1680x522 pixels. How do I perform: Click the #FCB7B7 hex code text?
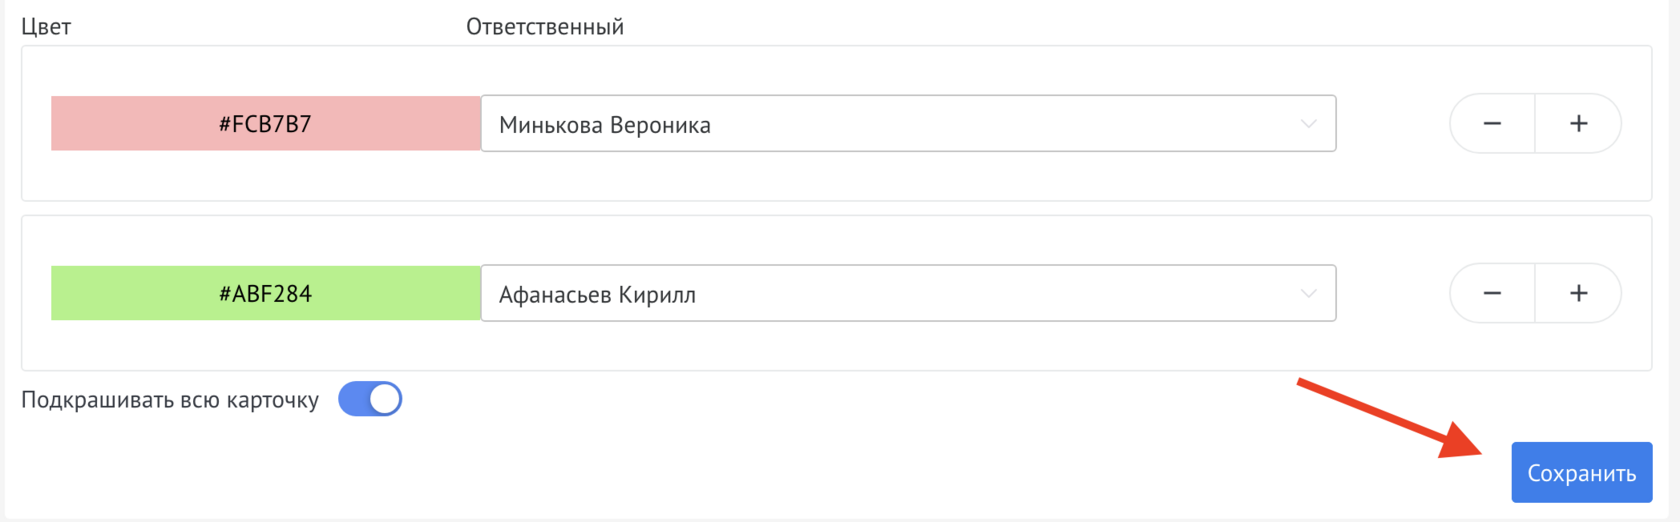pos(266,124)
